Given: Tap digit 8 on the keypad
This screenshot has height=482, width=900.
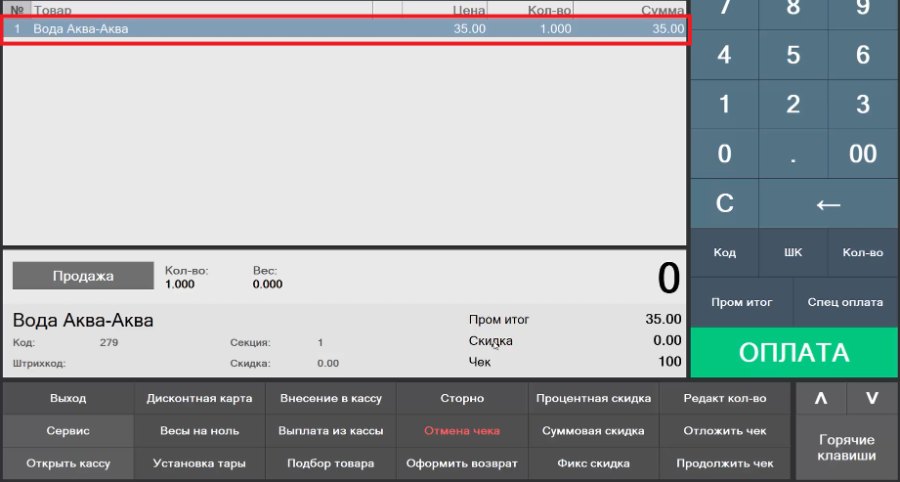Looking at the screenshot, I should coord(793,13).
